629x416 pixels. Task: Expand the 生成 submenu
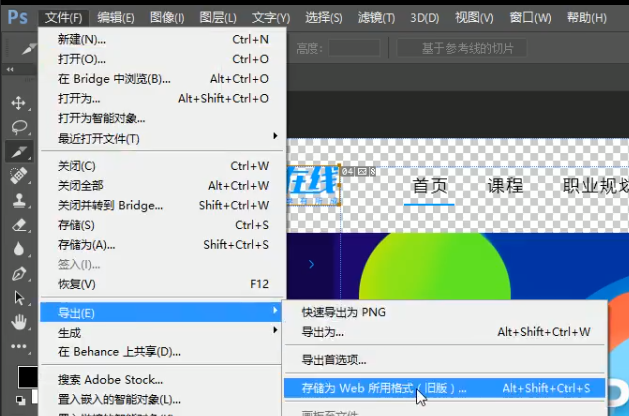click(x=161, y=332)
